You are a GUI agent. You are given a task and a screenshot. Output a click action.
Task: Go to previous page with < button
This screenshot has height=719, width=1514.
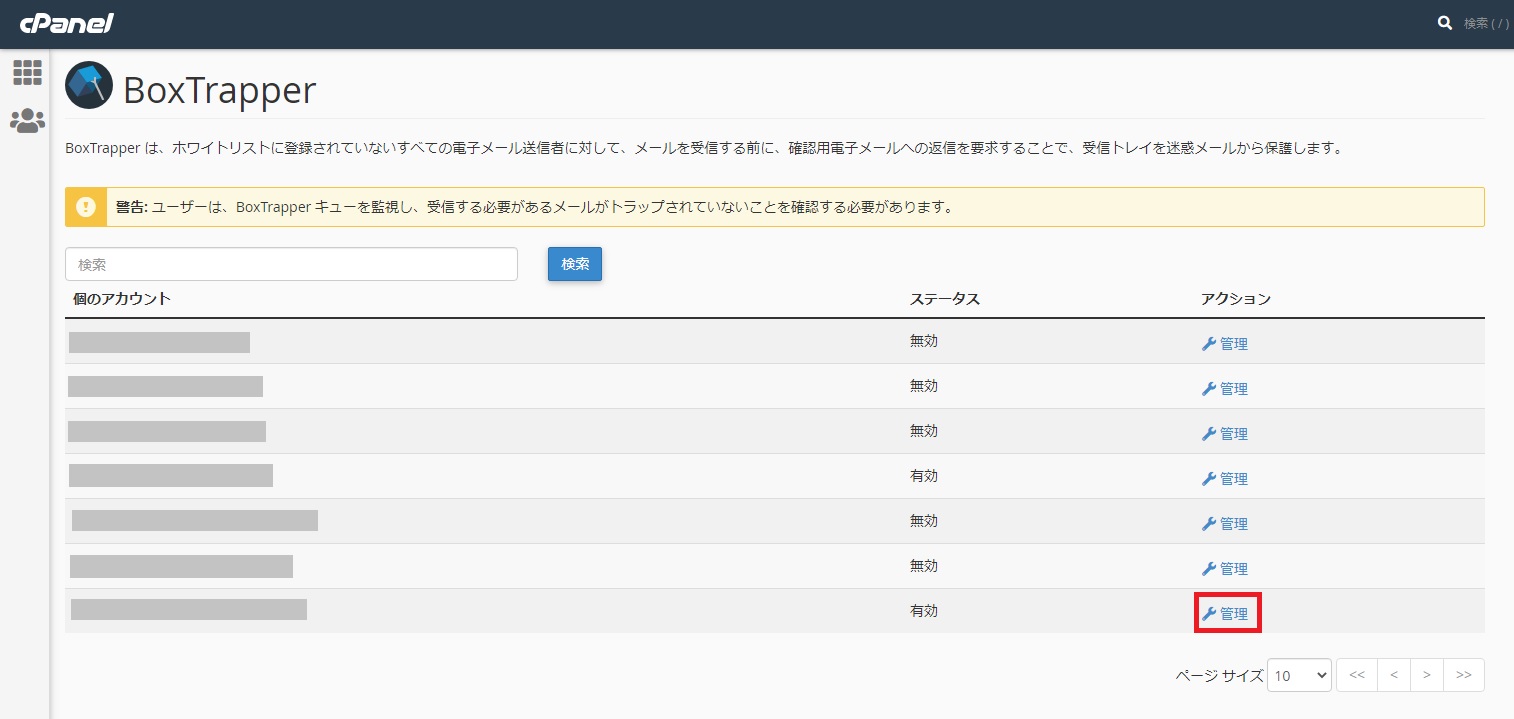1394,675
